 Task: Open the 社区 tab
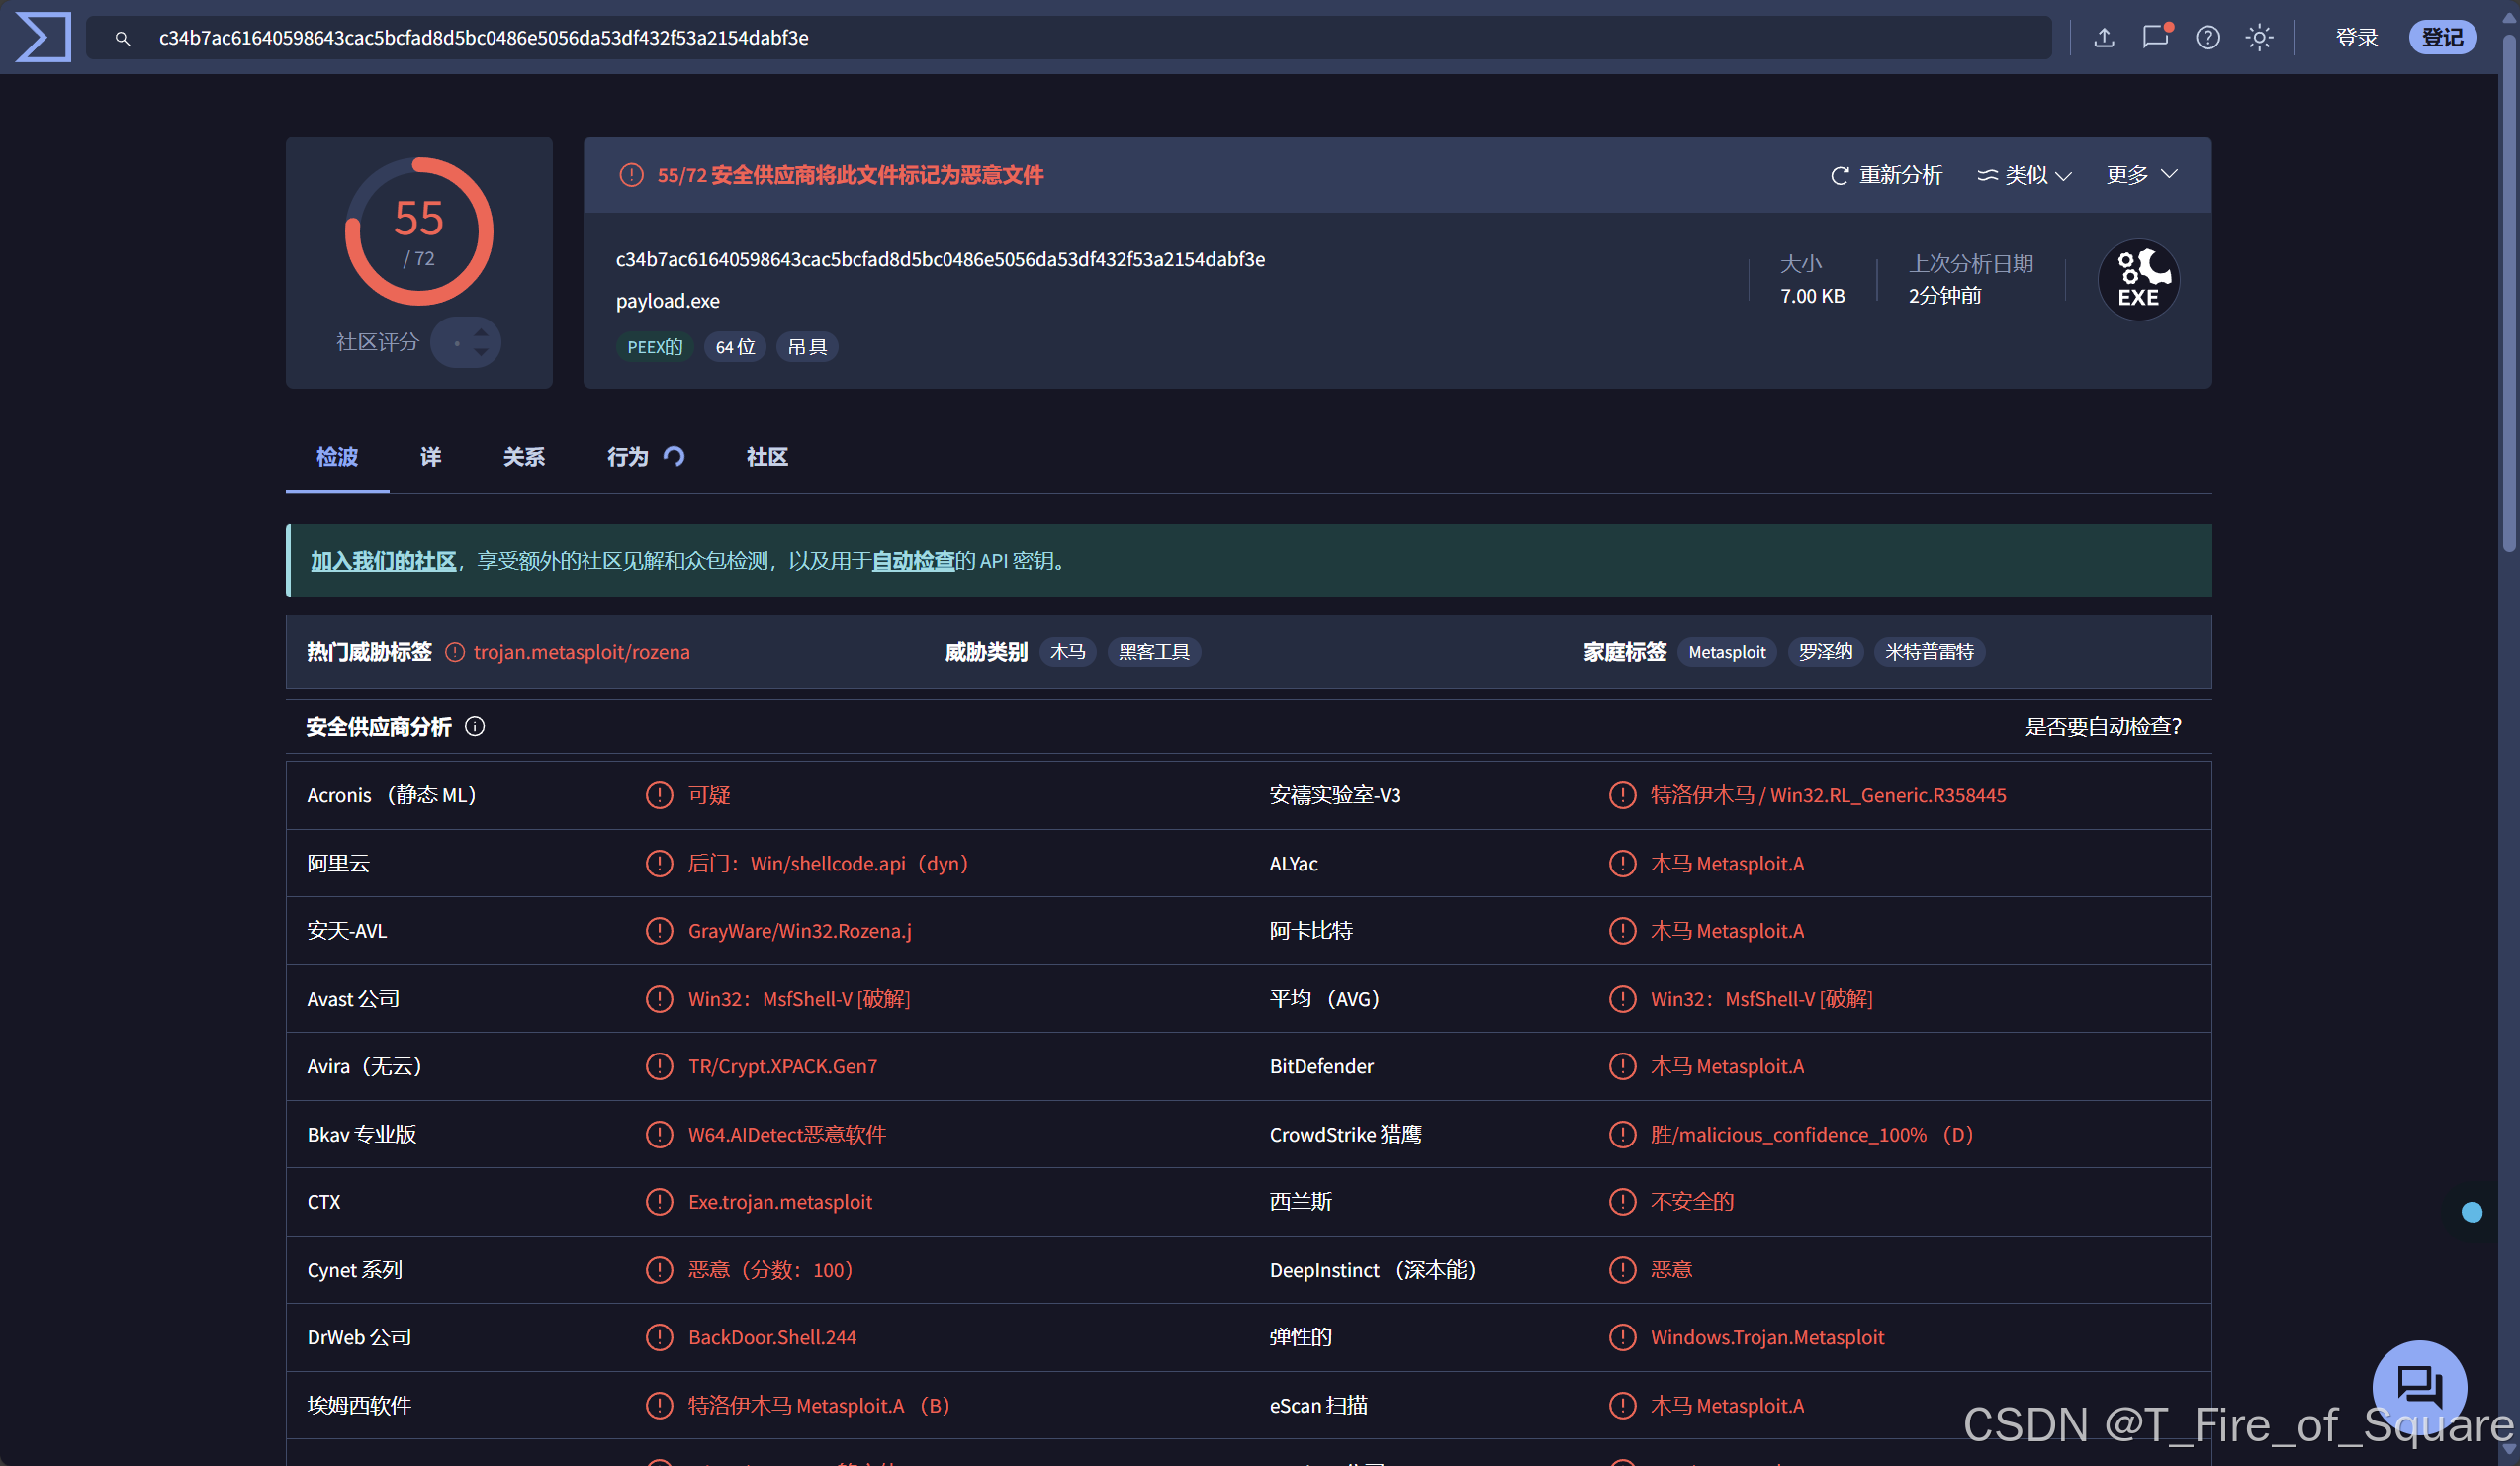(767, 457)
